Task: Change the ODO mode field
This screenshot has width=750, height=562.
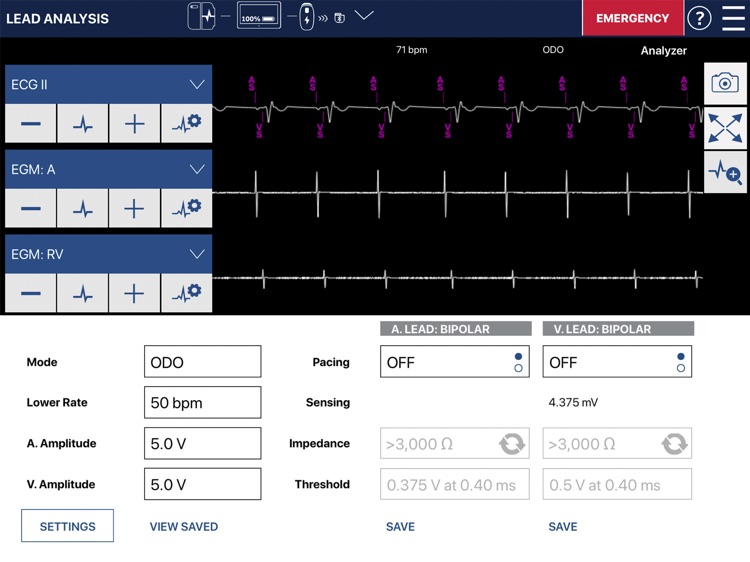Action: point(203,362)
